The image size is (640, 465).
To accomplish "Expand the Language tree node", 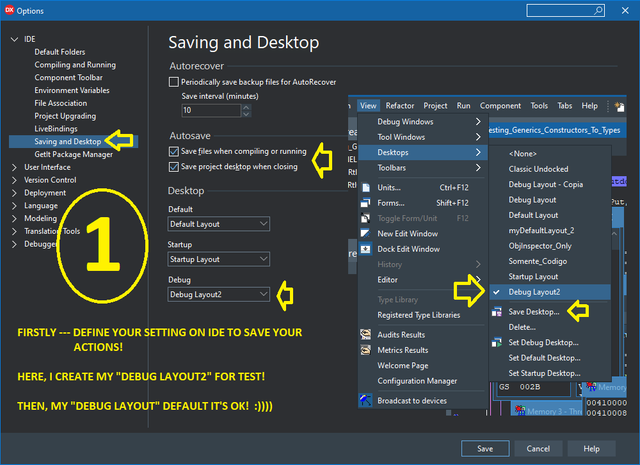I will tap(15, 206).
